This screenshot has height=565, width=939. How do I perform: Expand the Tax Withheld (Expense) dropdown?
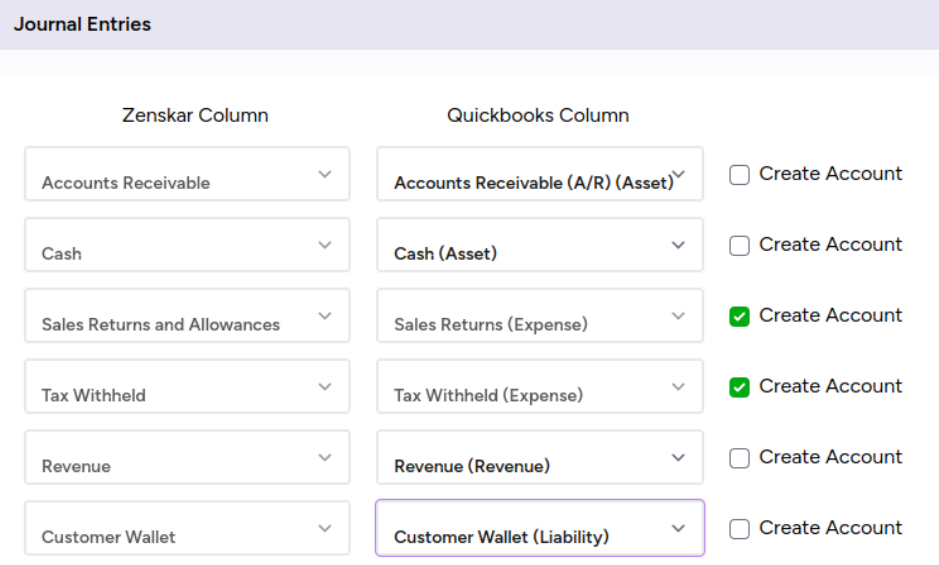540,387
